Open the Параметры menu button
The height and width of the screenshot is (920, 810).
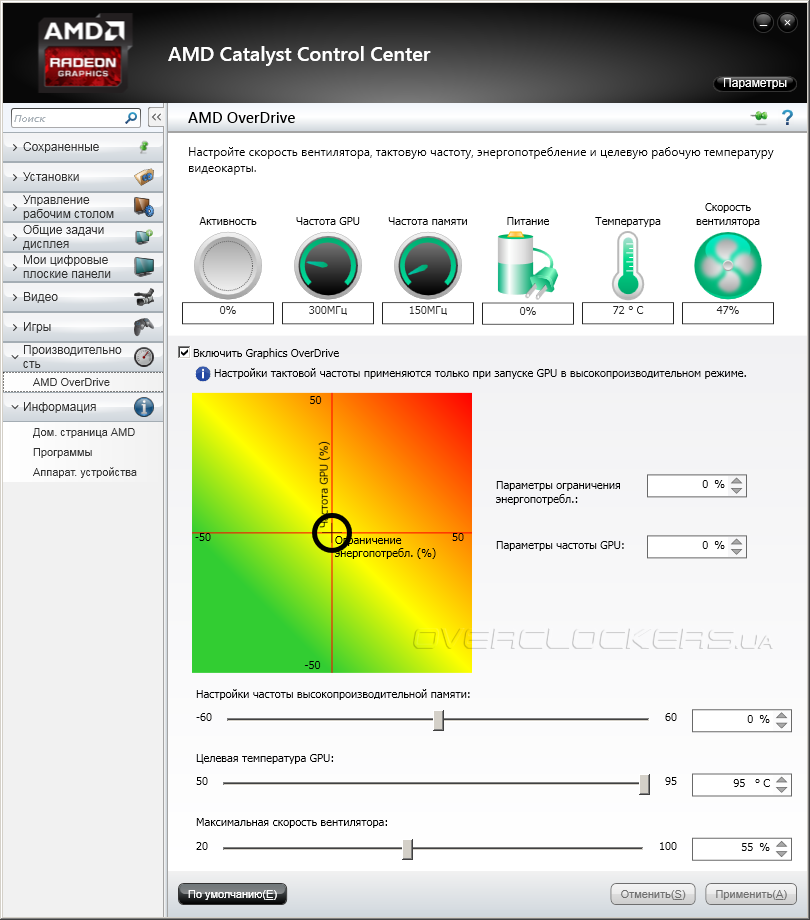[754, 83]
